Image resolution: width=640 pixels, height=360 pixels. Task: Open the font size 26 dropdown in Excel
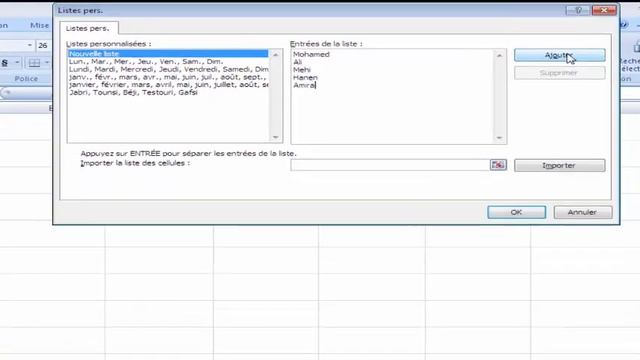29,45
